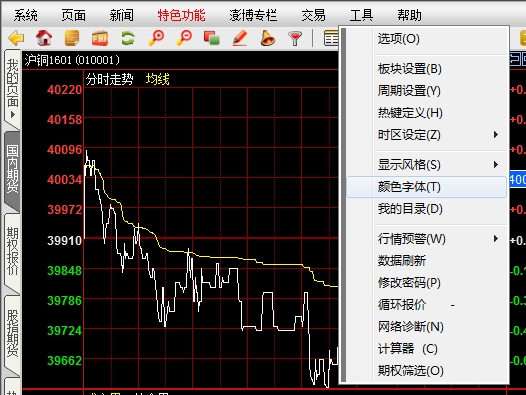The image size is (526, 395).
Task: Click the green refresh arrows icon
Action: coord(128,38)
